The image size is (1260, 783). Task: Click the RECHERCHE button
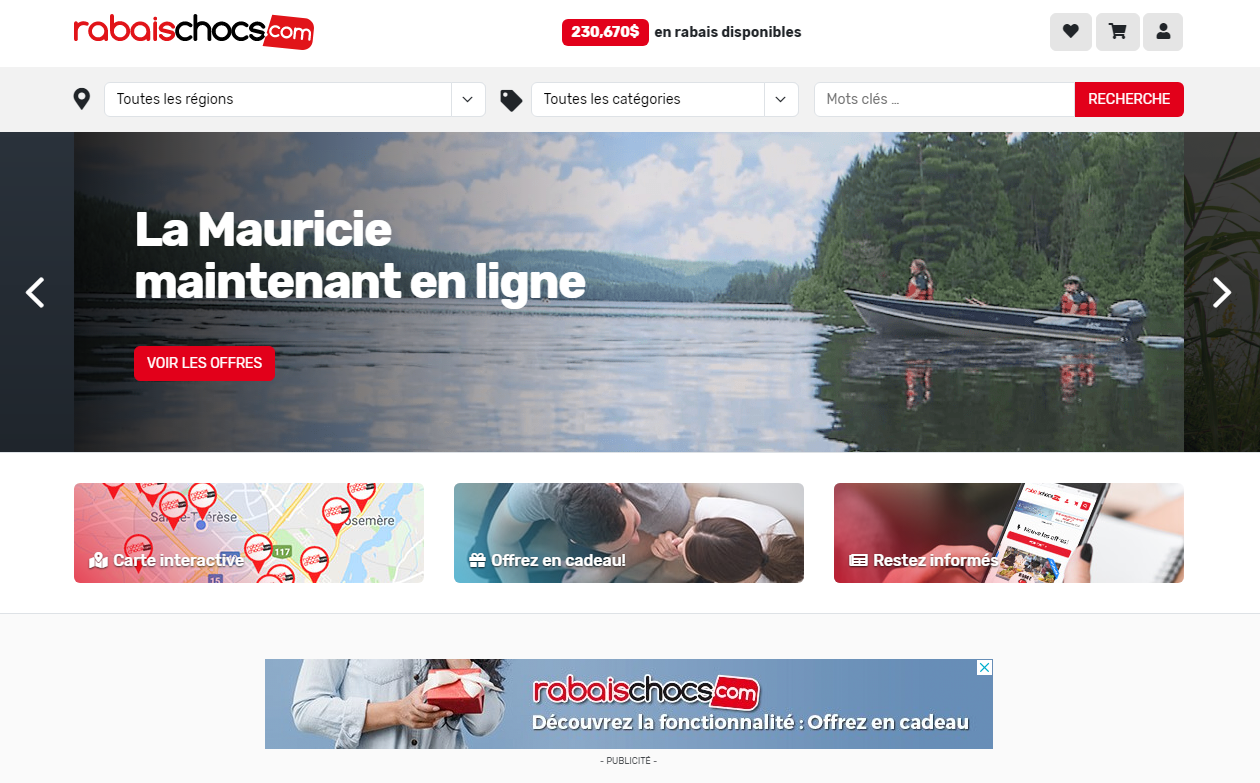(x=1129, y=99)
